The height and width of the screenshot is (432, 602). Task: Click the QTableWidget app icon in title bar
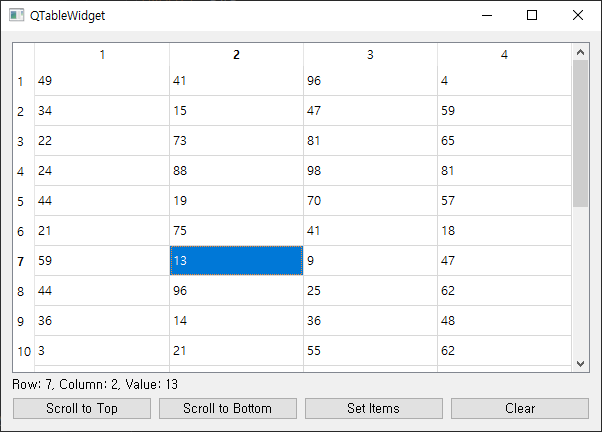pyautogui.click(x=17, y=15)
